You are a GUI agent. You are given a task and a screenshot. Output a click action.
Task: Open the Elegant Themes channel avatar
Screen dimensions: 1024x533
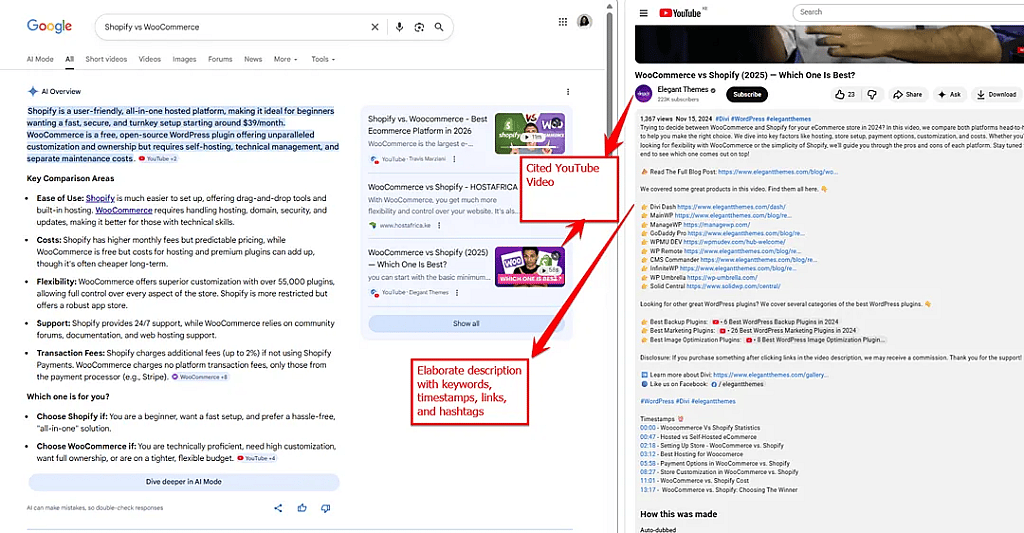coord(643,94)
